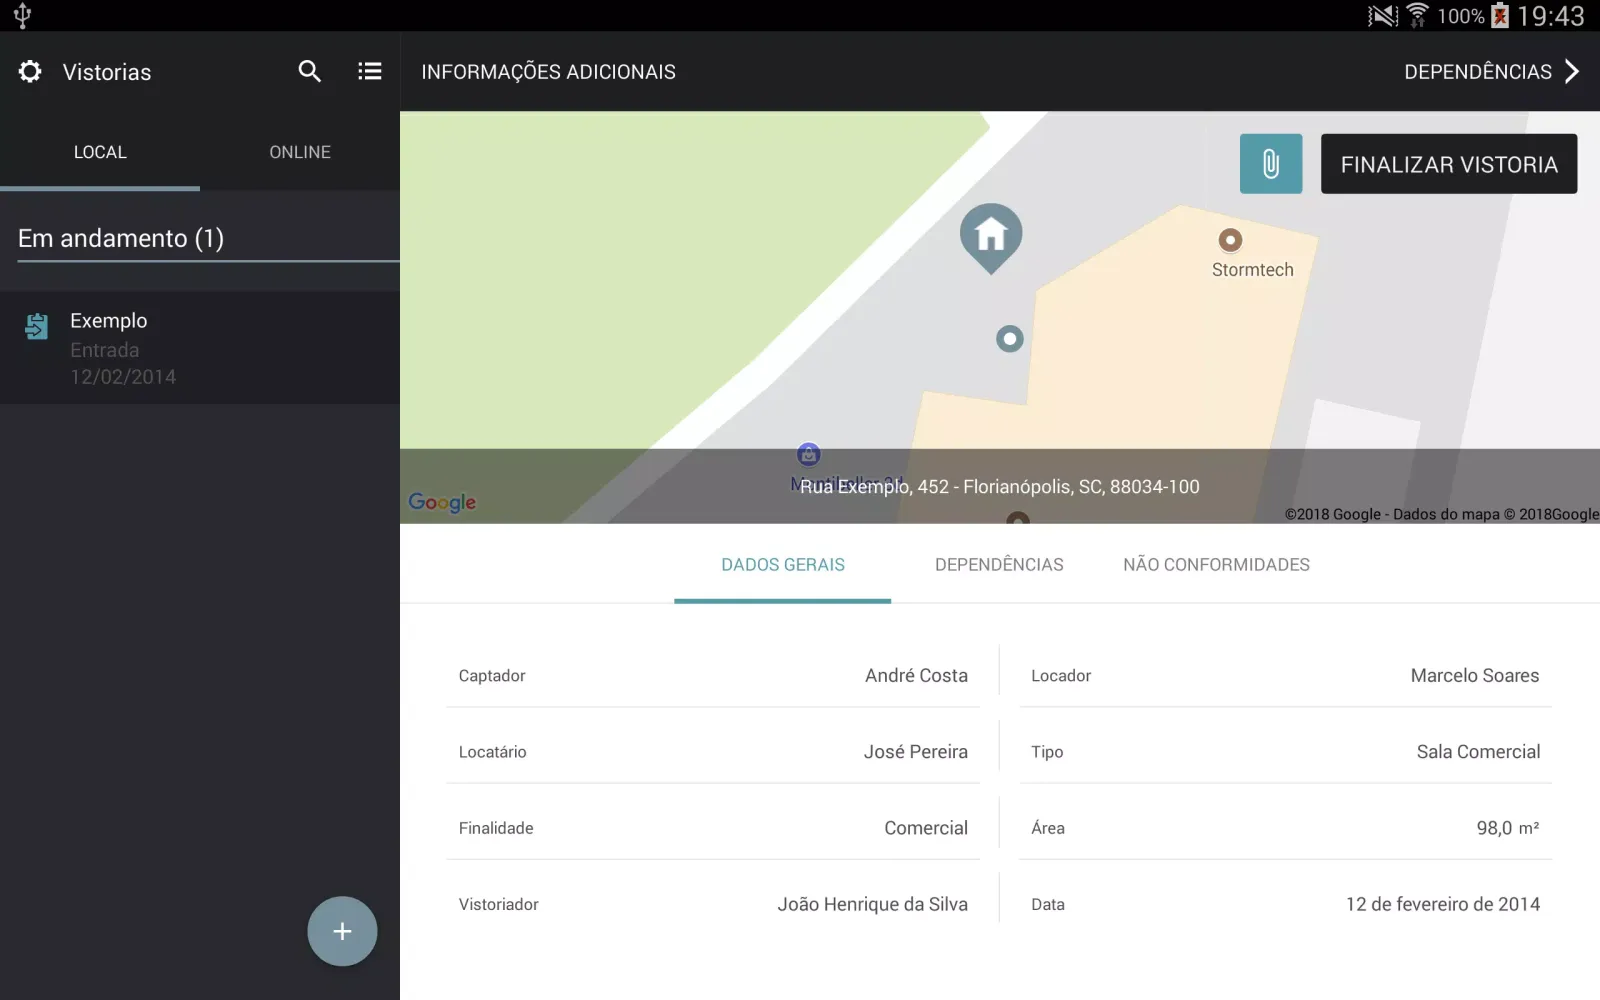Switch to the Dependências tab below map
The height and width of the screenshot is (1000, 1600).
click(999, 565)
